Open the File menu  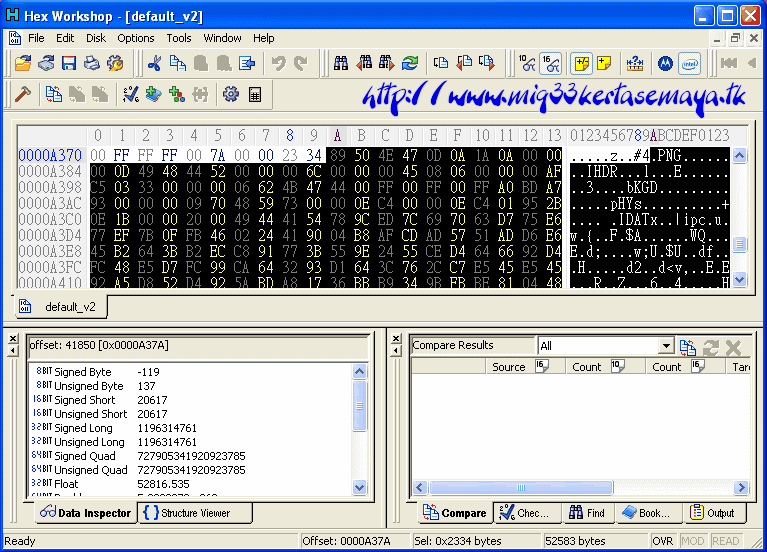pyautogui.click(x=36, y=38)
